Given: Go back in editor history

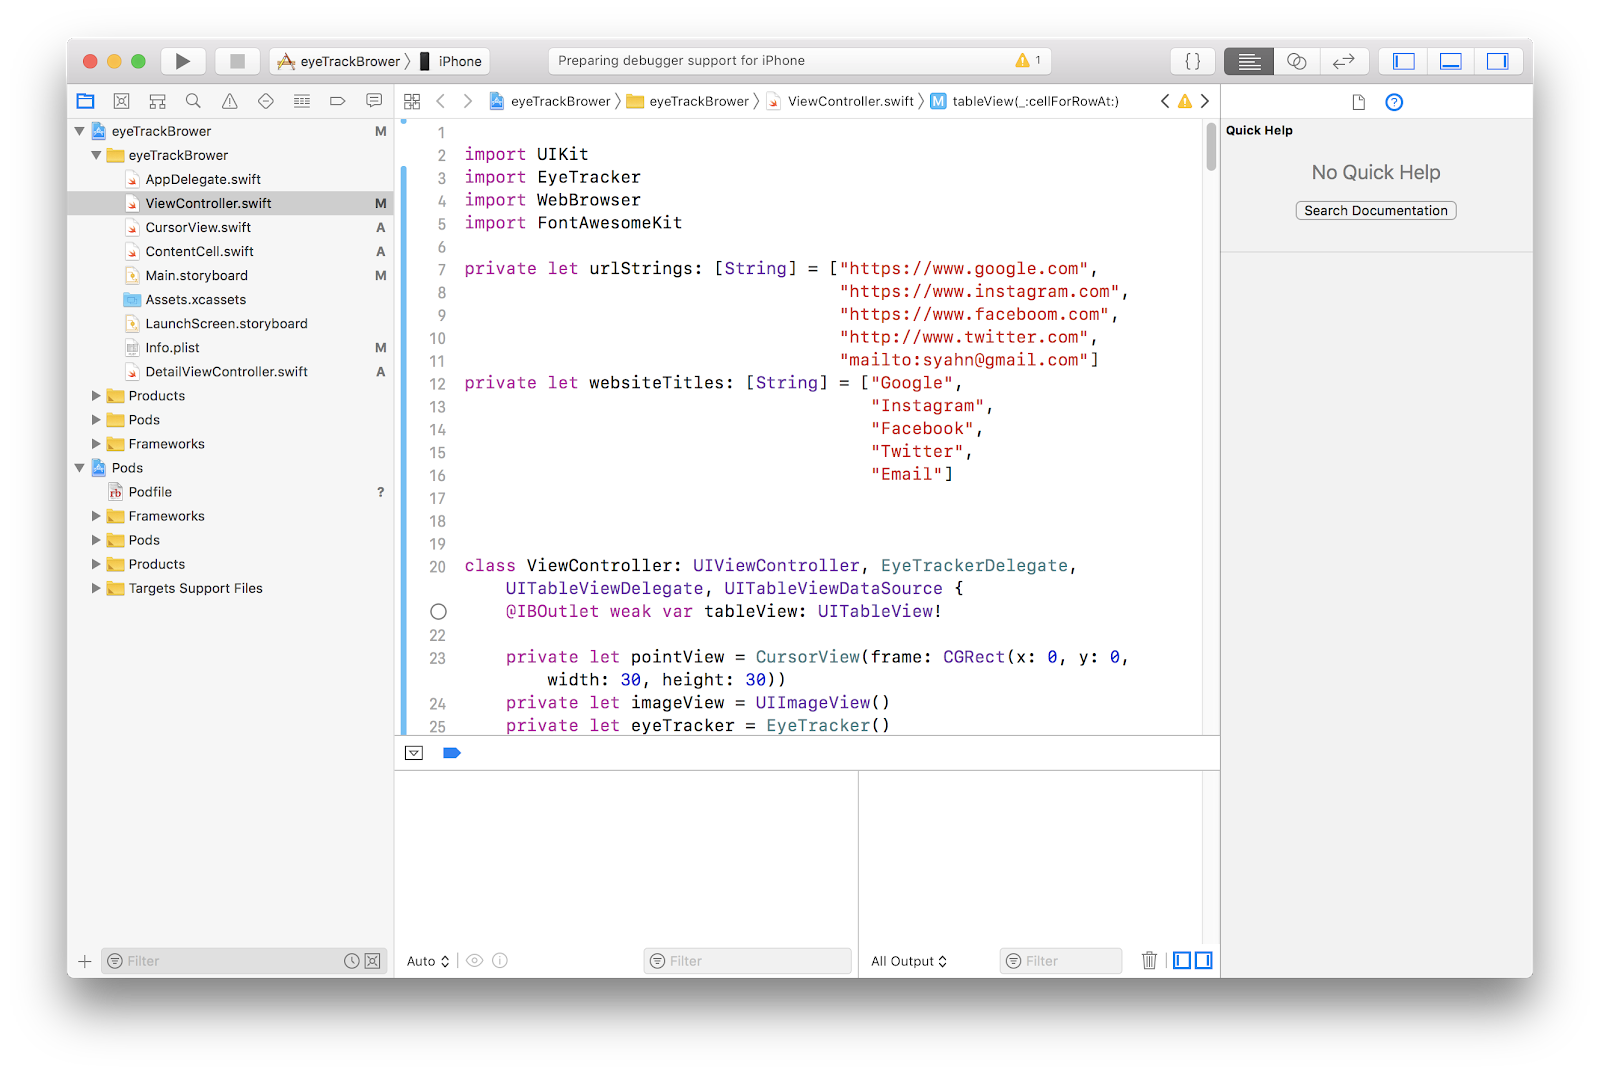Looking at the screenshot, I should point(440,101).
